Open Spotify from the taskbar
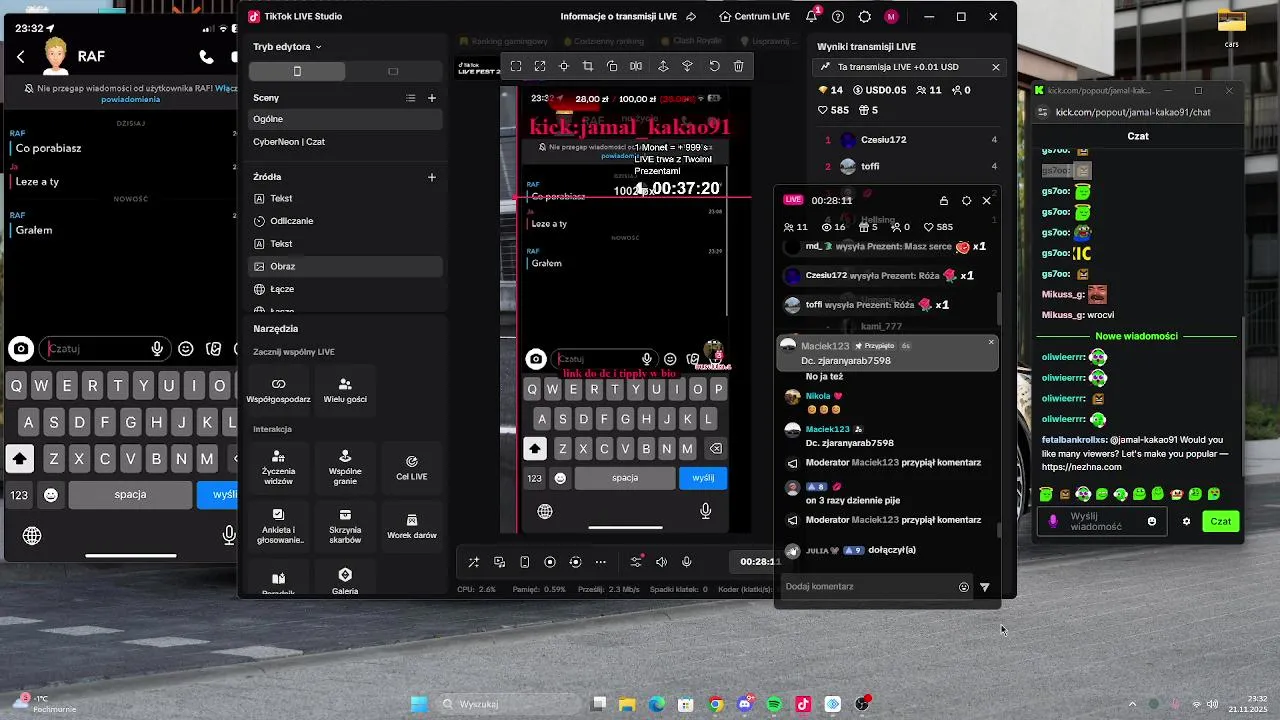The width and height of the screenshot is (1280, 720). 774,704
